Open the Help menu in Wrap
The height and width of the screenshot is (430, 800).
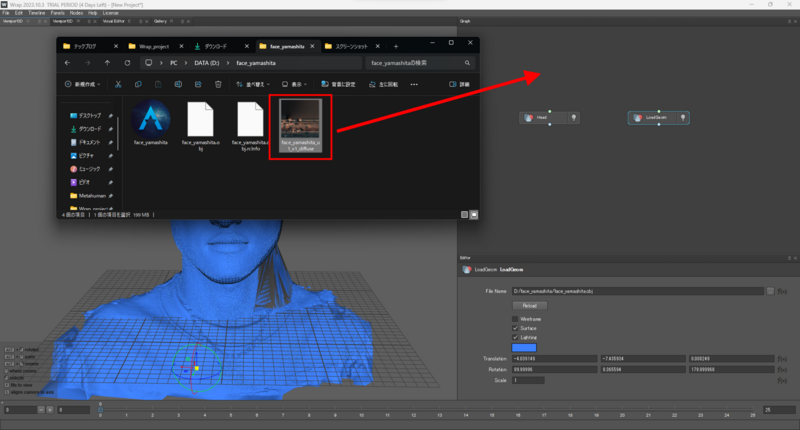92,13
